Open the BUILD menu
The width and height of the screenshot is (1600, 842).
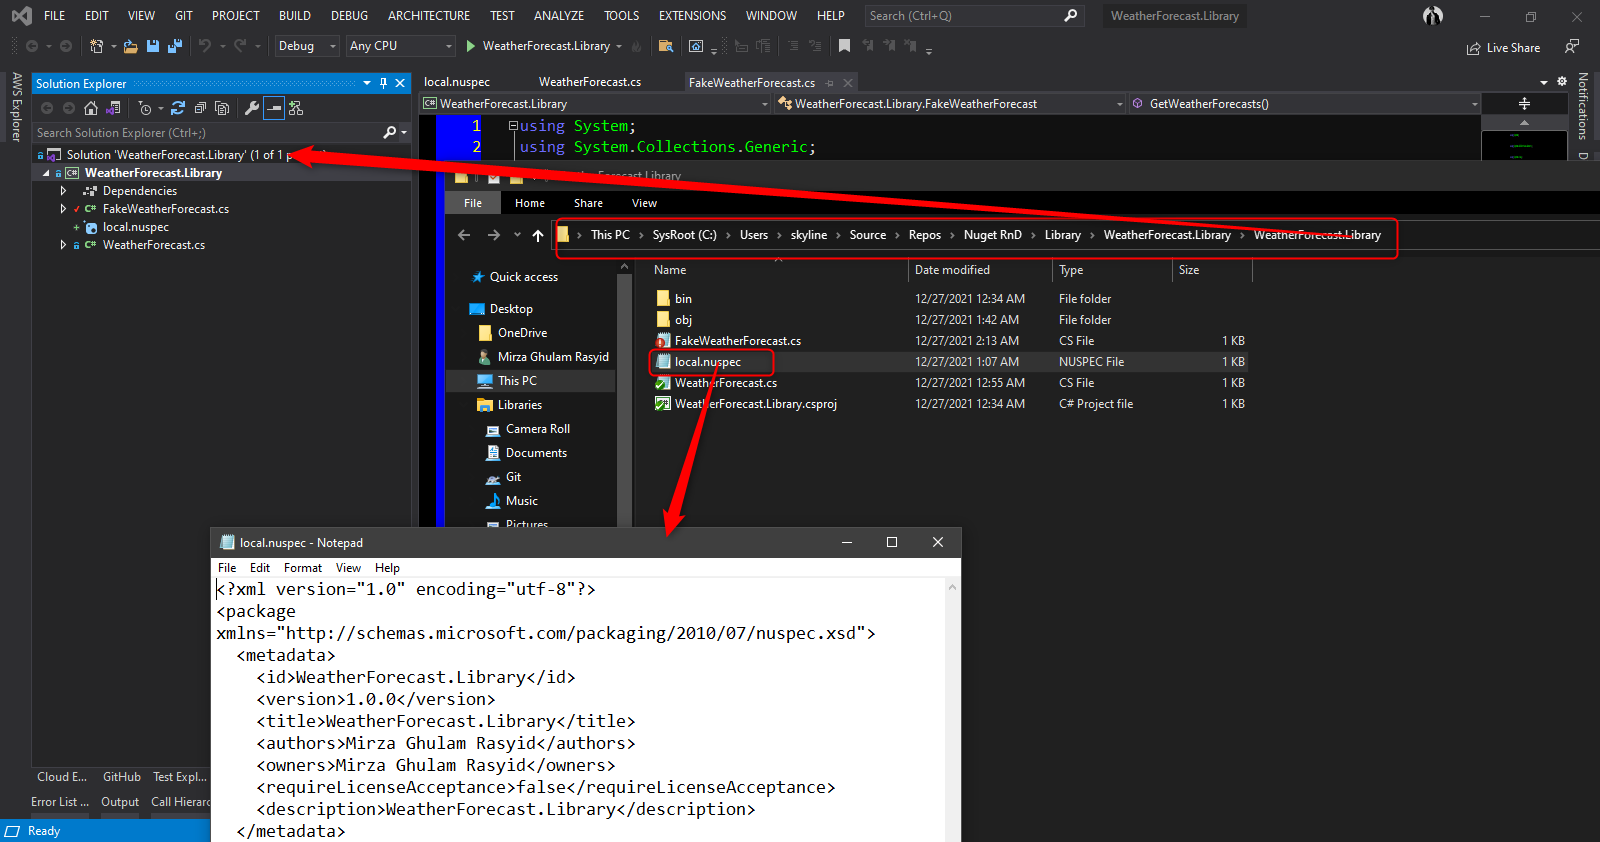coord(295,16)
